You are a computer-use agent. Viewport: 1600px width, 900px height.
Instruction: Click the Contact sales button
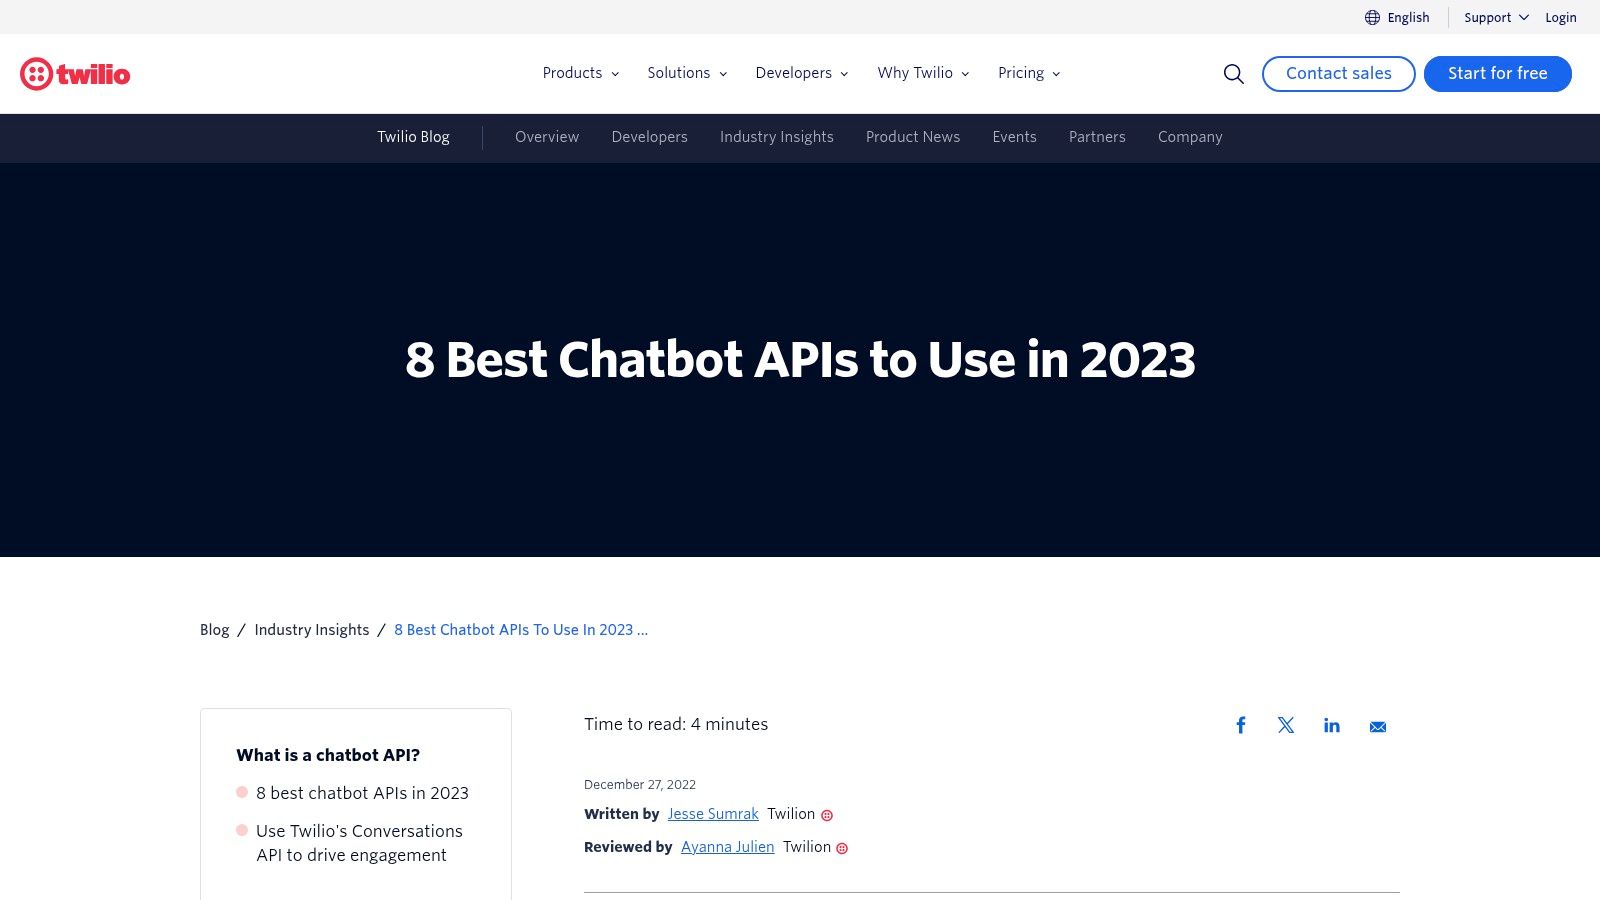pos(1338,74)
